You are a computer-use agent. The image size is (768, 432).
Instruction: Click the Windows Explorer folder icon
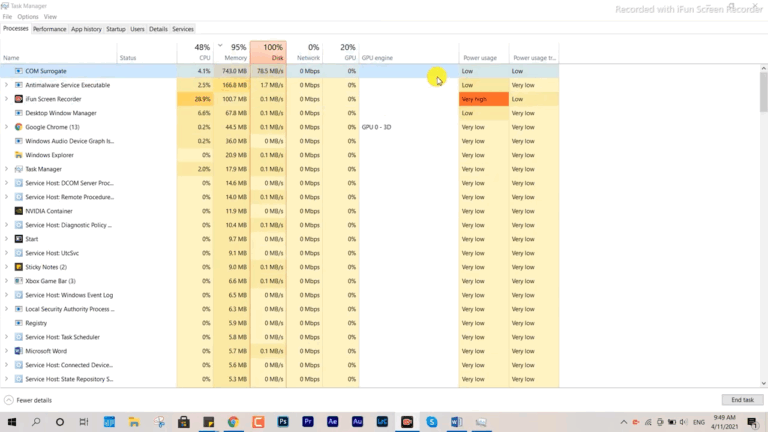pos(19,155)
